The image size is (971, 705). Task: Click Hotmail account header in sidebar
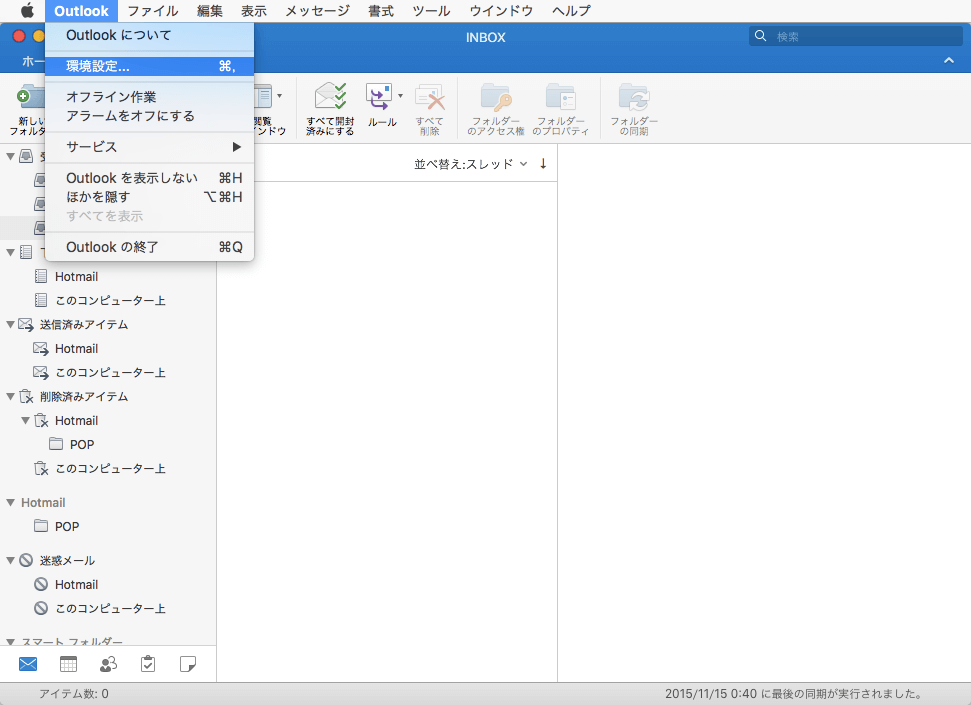43,502
